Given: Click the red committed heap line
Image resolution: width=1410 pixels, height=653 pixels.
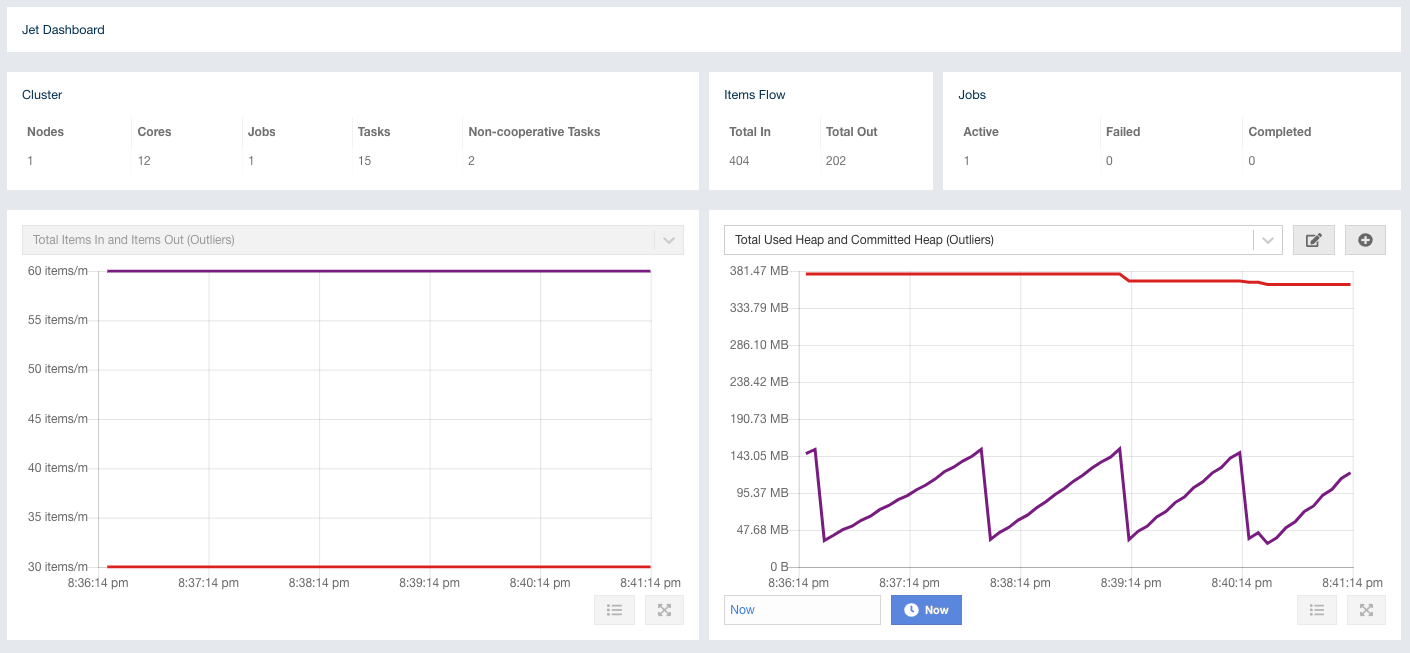Looking at the screenshot, I should click(x=960, y=274).
